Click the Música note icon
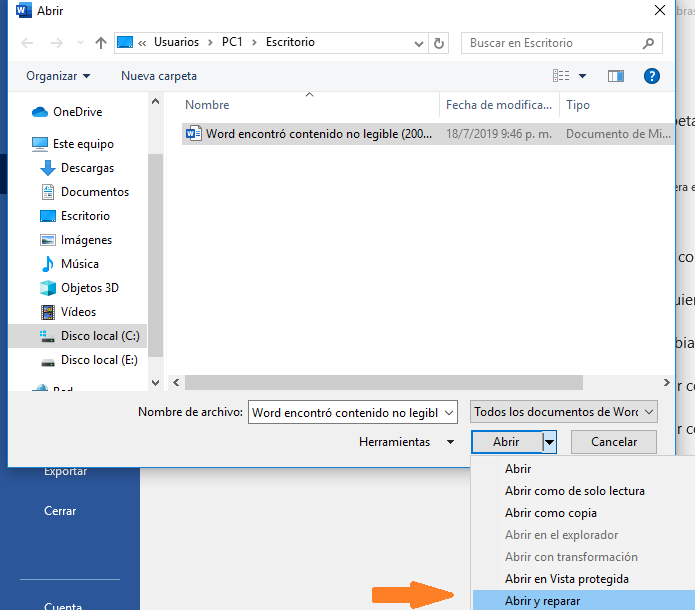 (48, 264)
